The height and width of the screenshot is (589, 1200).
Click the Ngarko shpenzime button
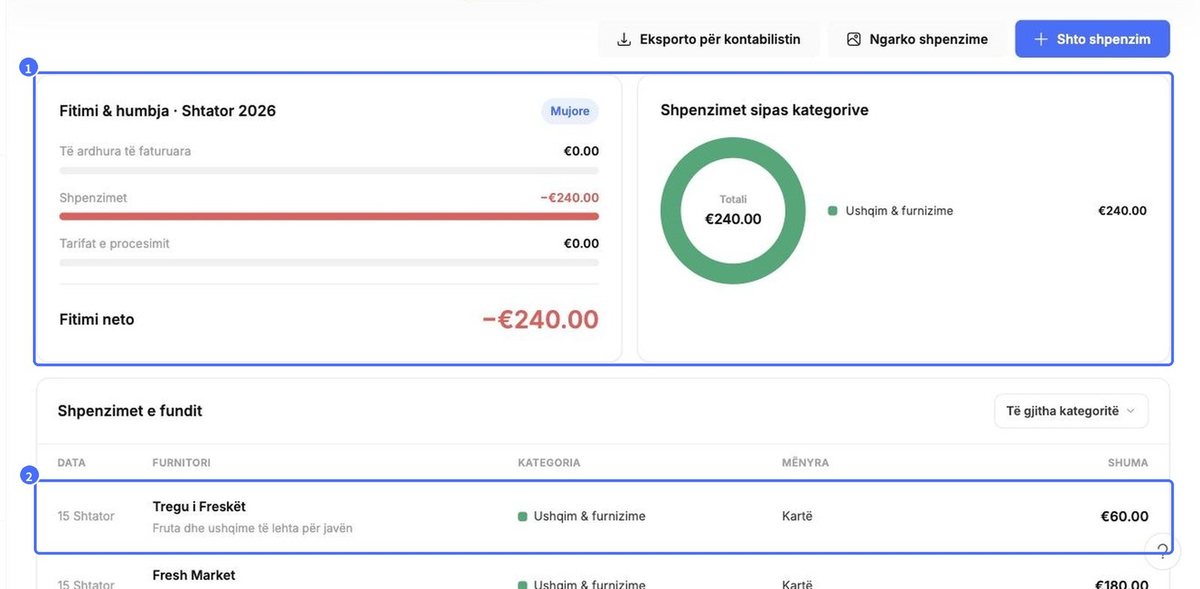(917, 39)
